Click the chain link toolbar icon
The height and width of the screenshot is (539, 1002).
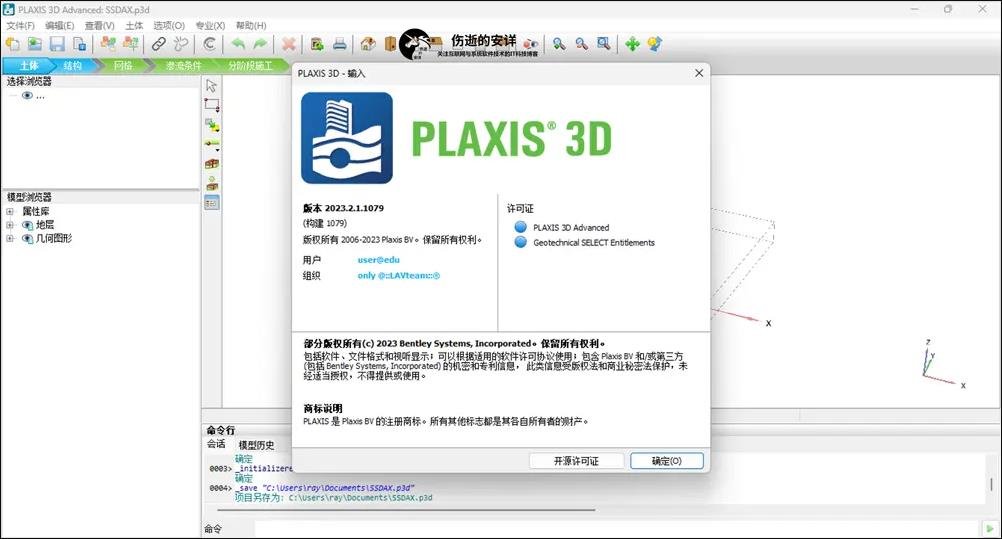(x=158, y=44)
